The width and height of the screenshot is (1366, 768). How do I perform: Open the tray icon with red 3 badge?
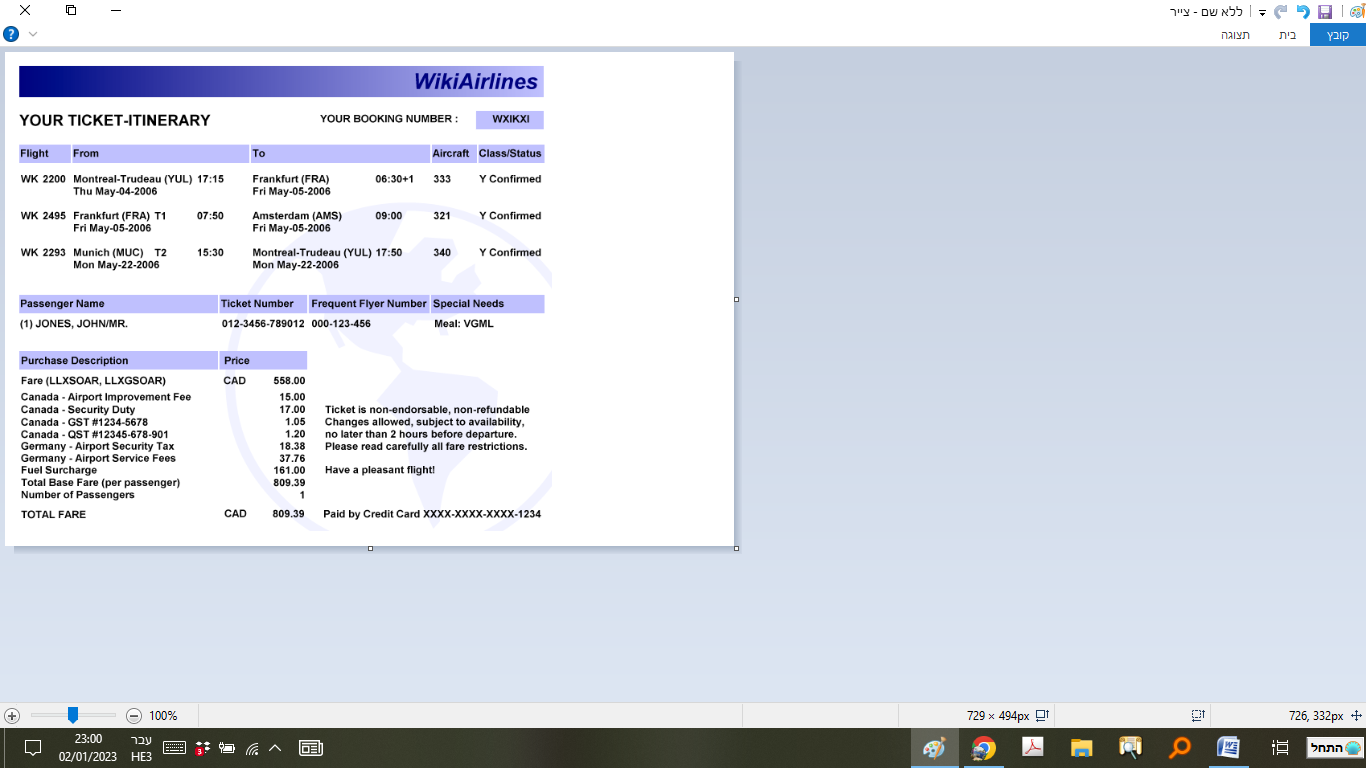202,748
